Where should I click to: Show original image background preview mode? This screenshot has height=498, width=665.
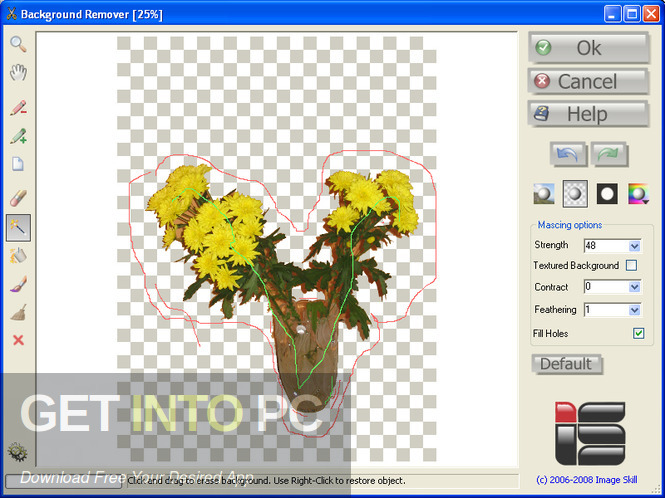pos(544,194)
